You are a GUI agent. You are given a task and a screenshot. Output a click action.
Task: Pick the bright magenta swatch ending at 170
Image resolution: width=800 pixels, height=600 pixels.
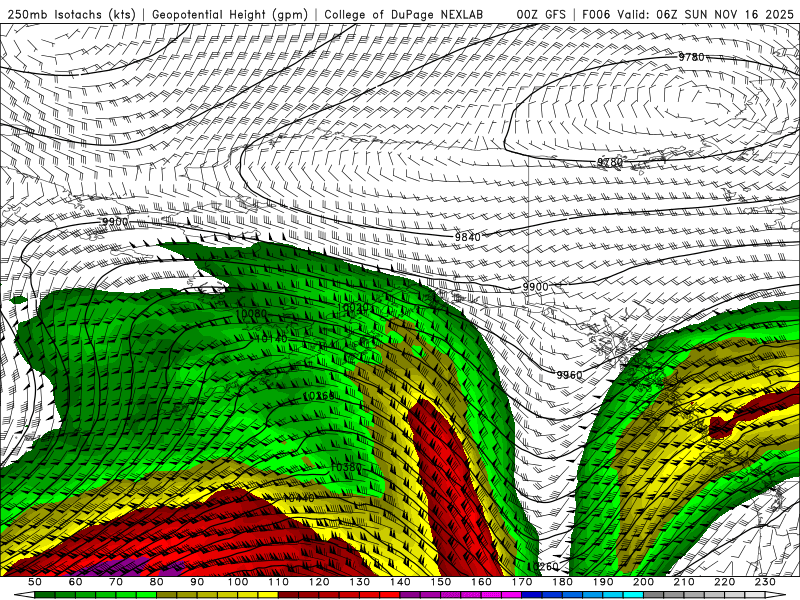[x=511, y=594]
